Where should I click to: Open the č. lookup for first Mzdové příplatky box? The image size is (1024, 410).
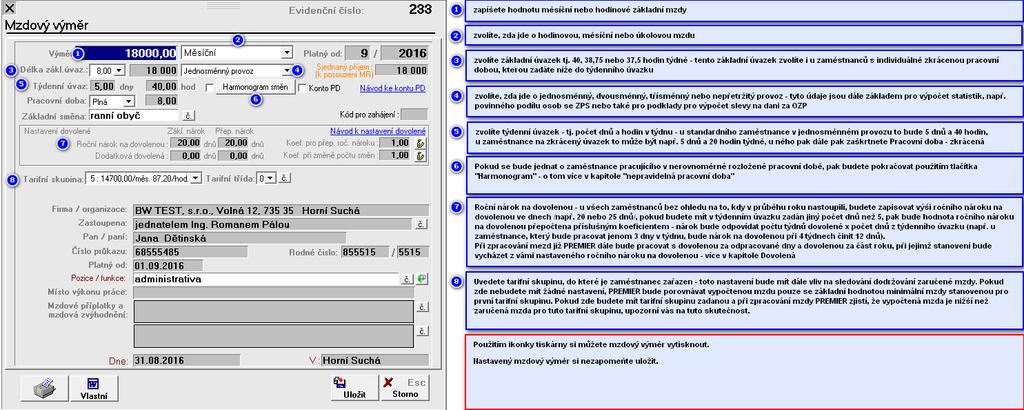tap(423, 307)
